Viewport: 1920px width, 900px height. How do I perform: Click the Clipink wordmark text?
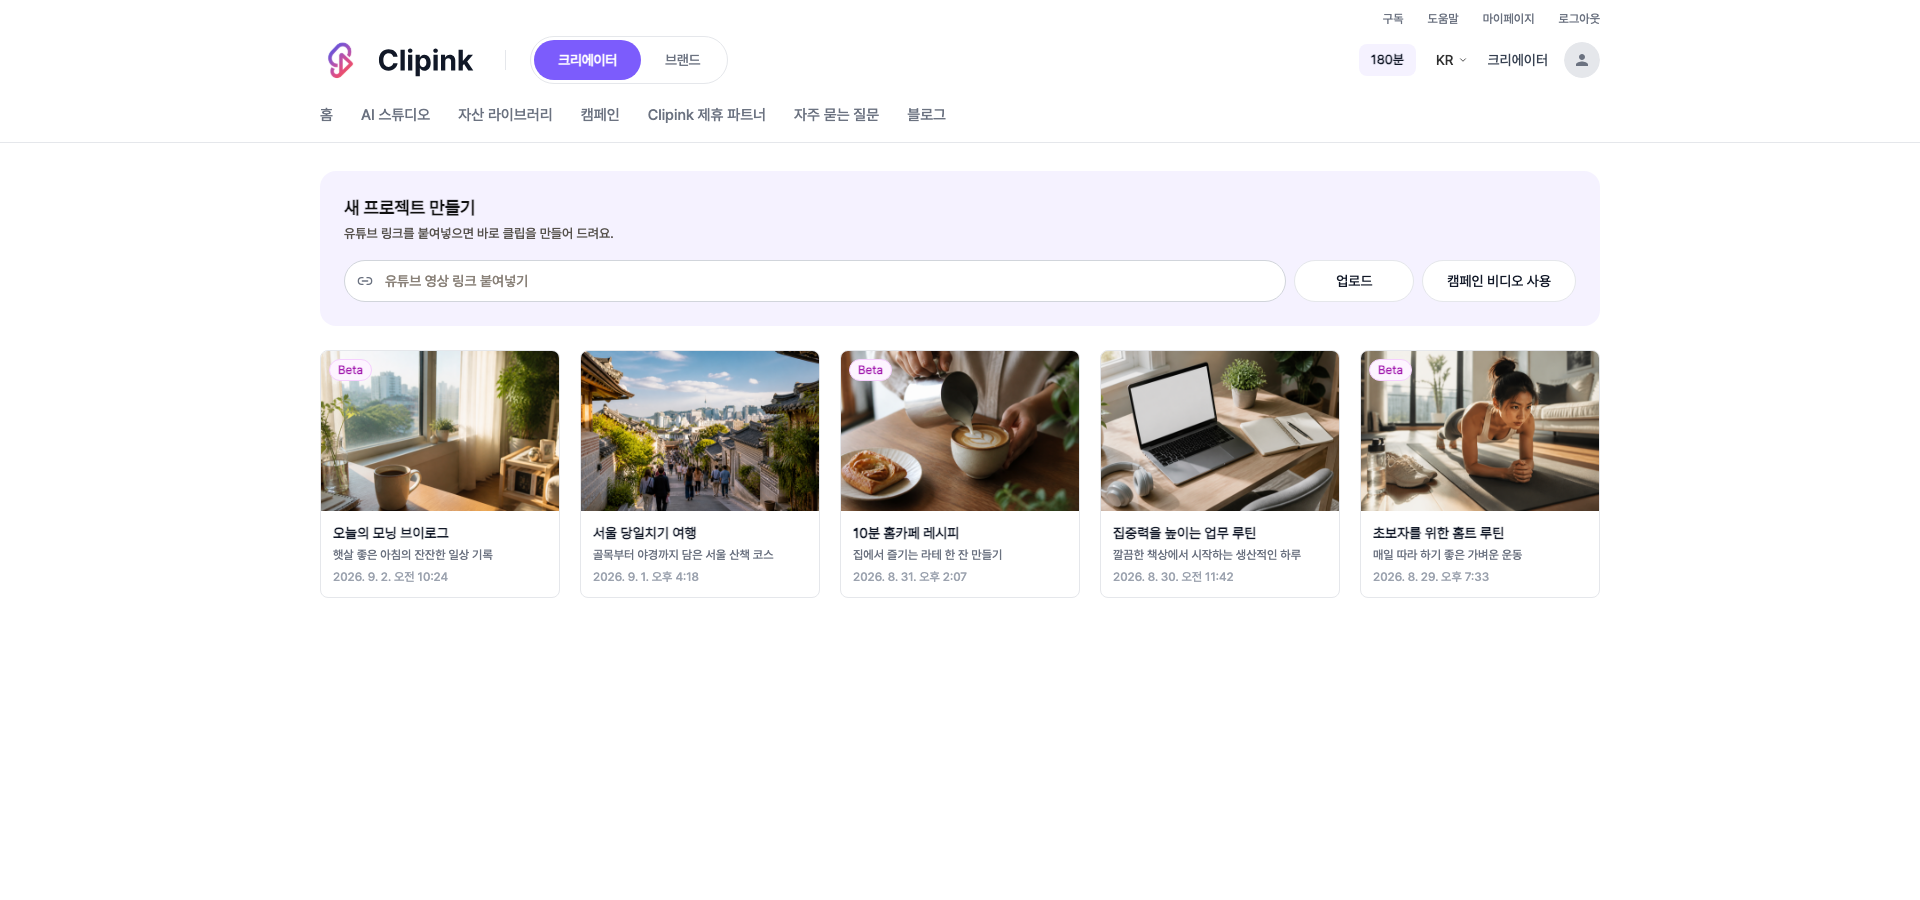[x=425, y=61]
